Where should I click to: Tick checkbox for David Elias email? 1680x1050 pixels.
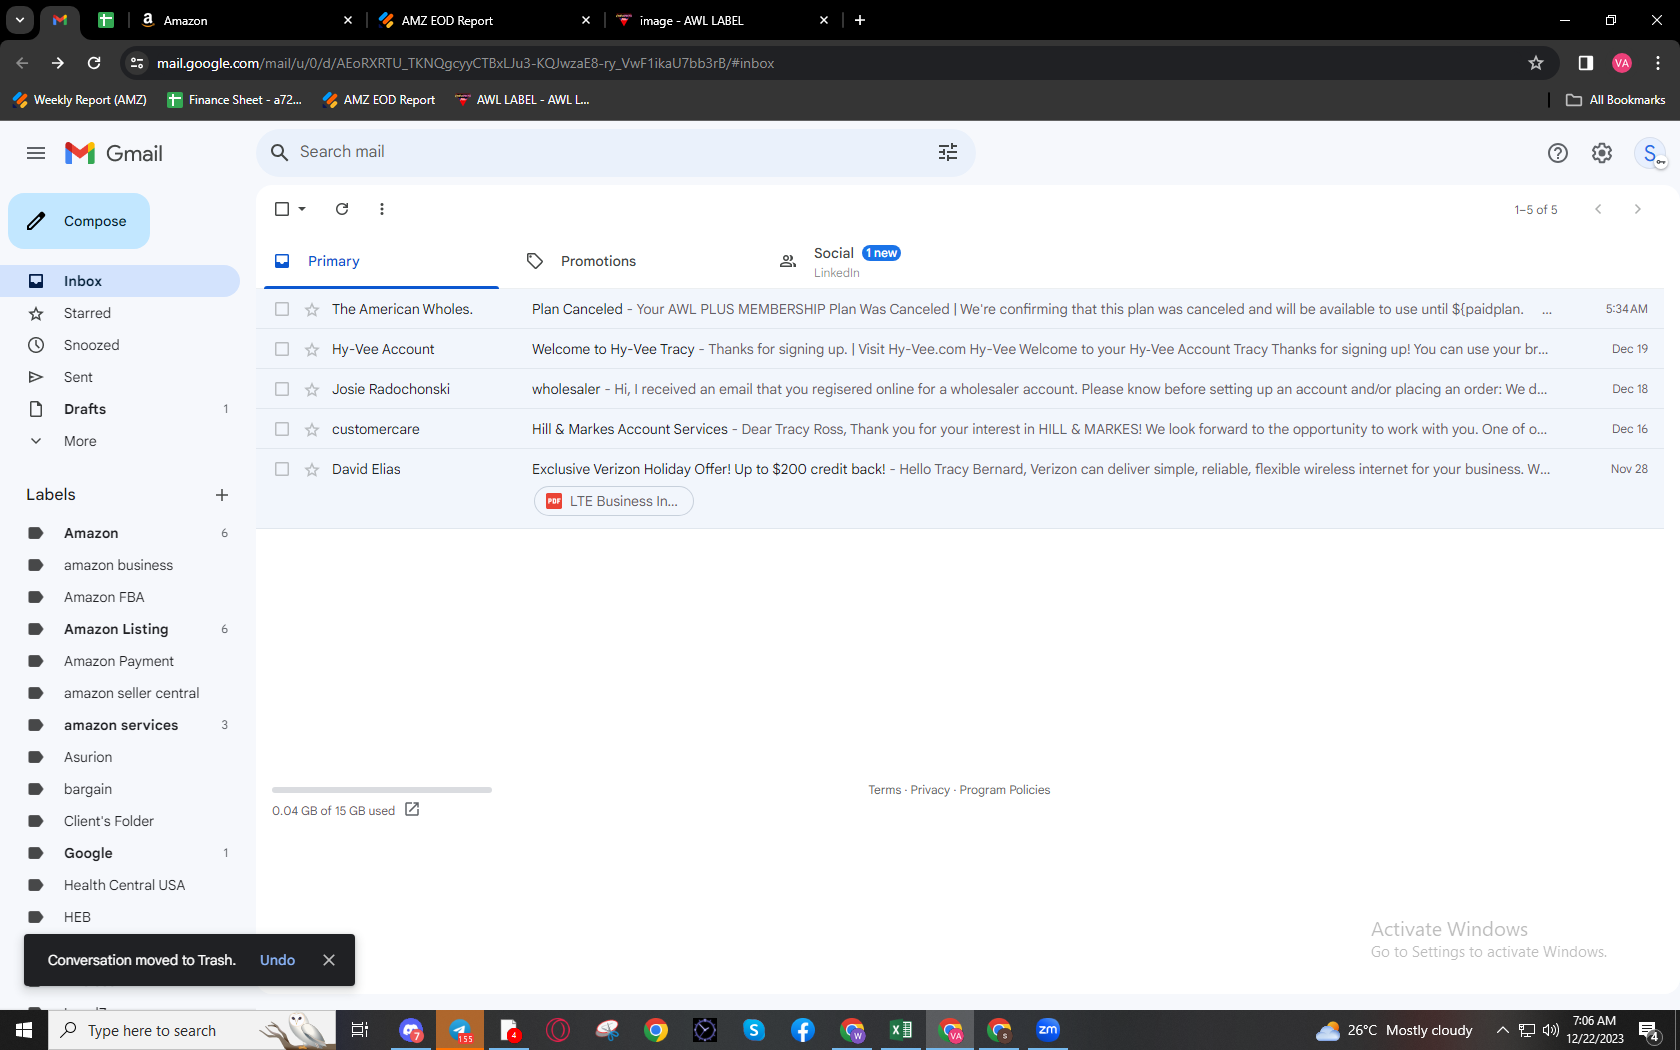tap(282, 469)
